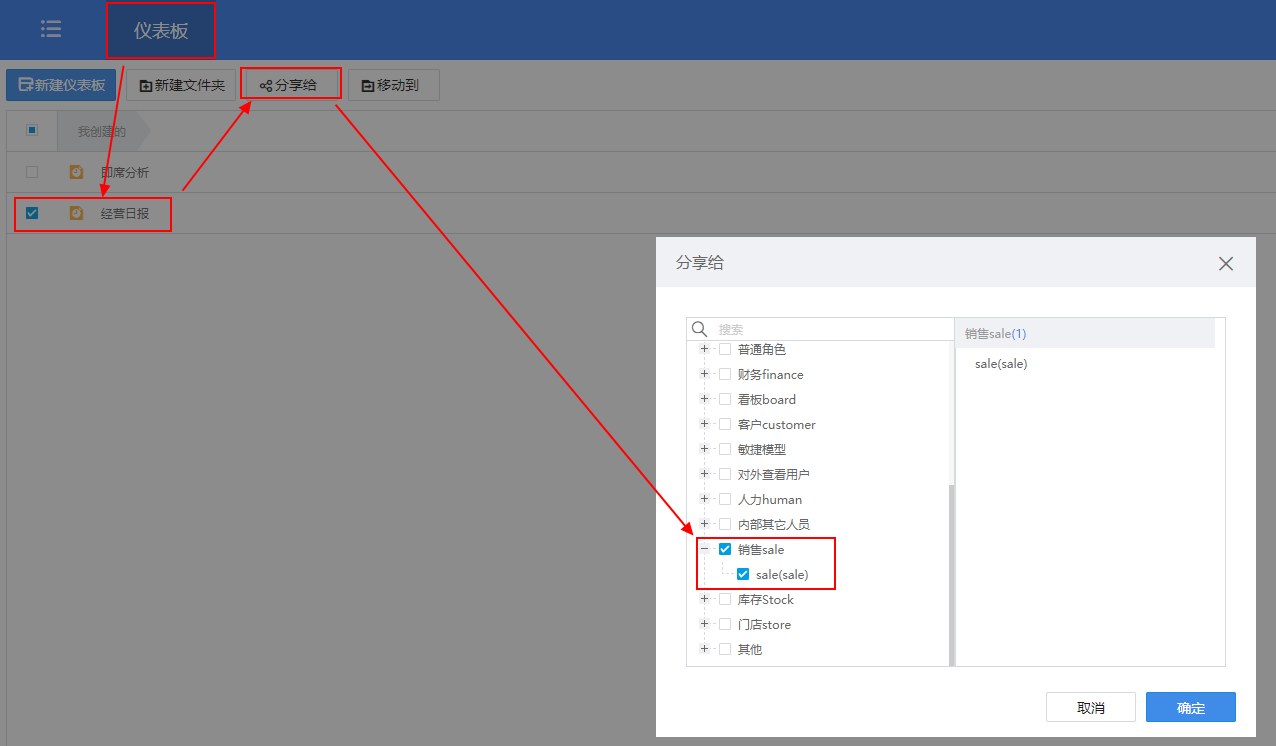This screenshot has height=746, width=1276.
Task: Click the 取消 button
Action: point(1091,707)
